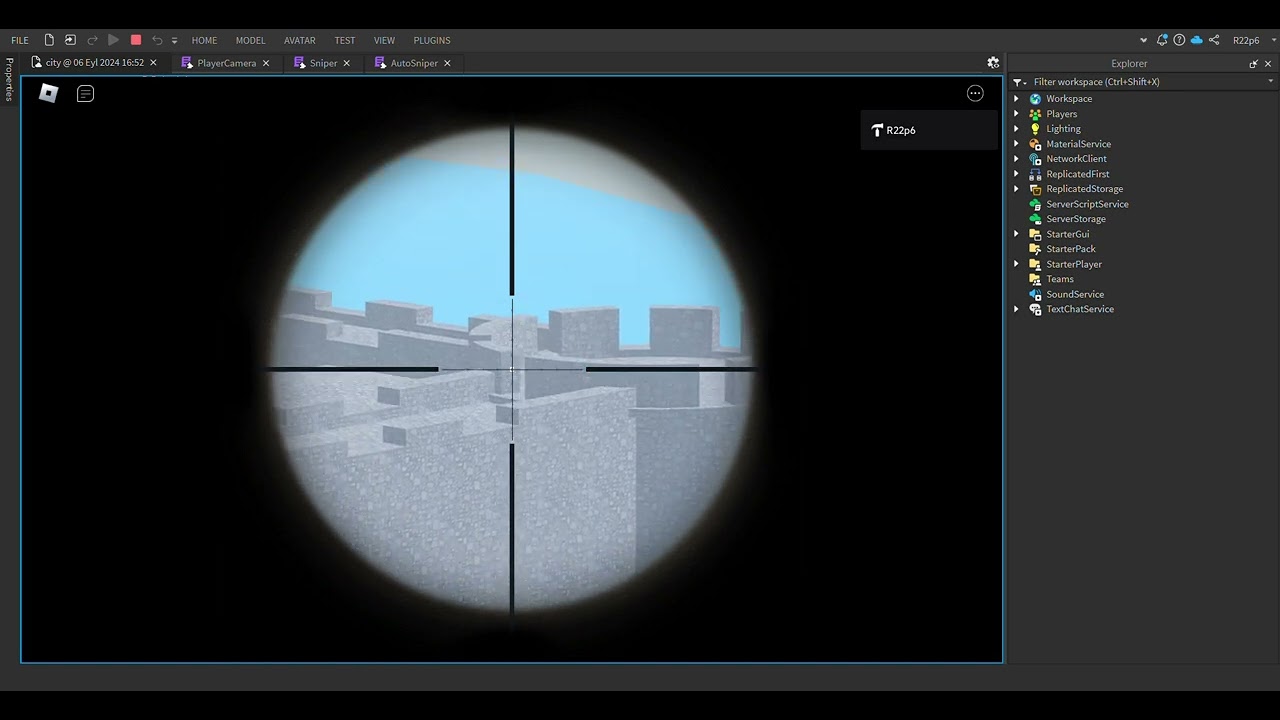
Task: Expand the Workspace tree node
Action: (x=1016, y=99)
